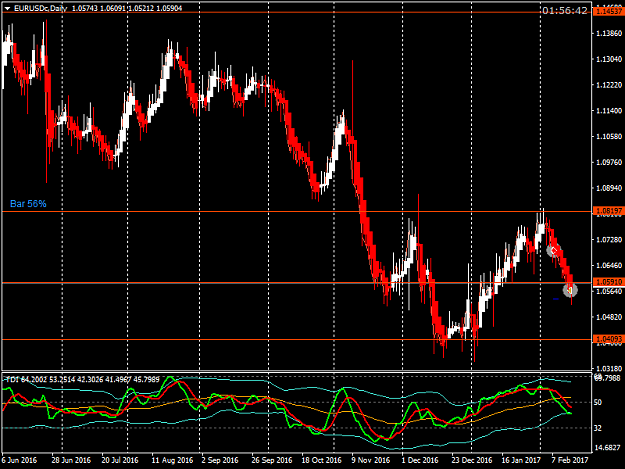
Task: Click the 69.7988 indicator scale value
Action: [x=609, y=377]
